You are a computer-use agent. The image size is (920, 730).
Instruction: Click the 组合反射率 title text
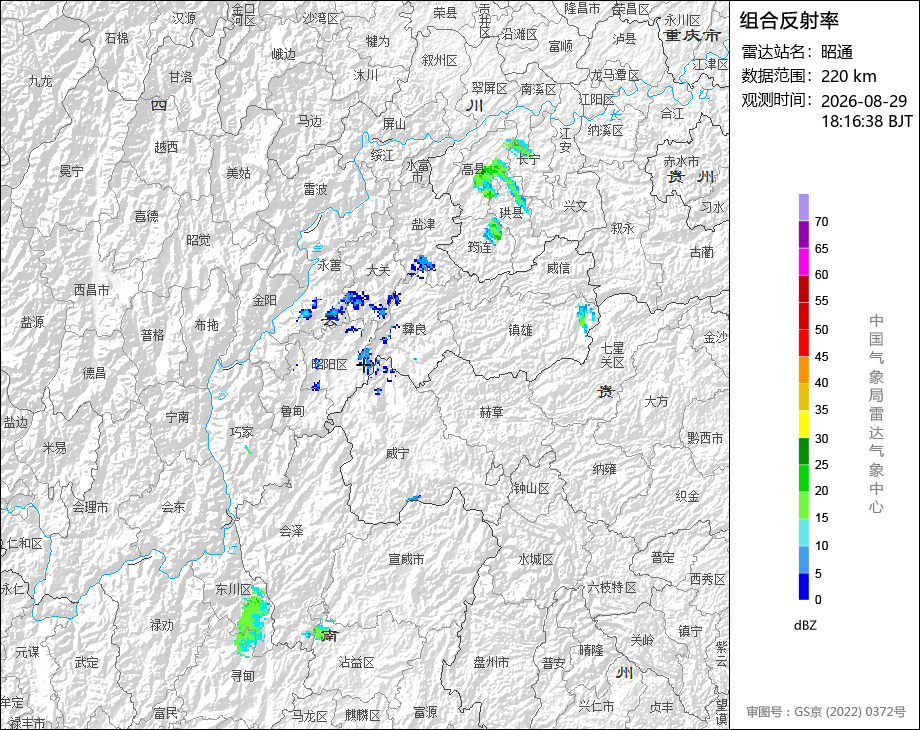(x=789, y=21)
